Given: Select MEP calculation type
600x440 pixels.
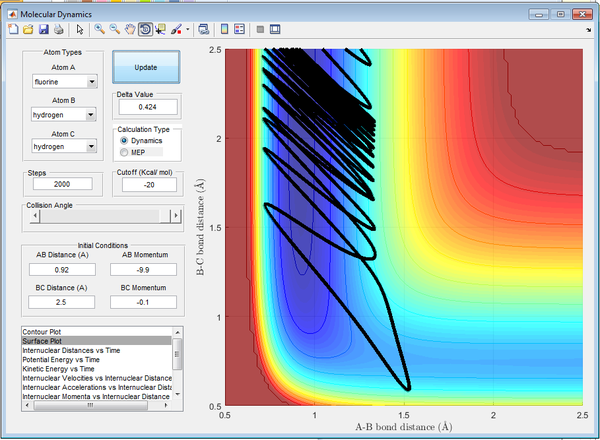Looking at the screenshot, I should click(125, 153).
